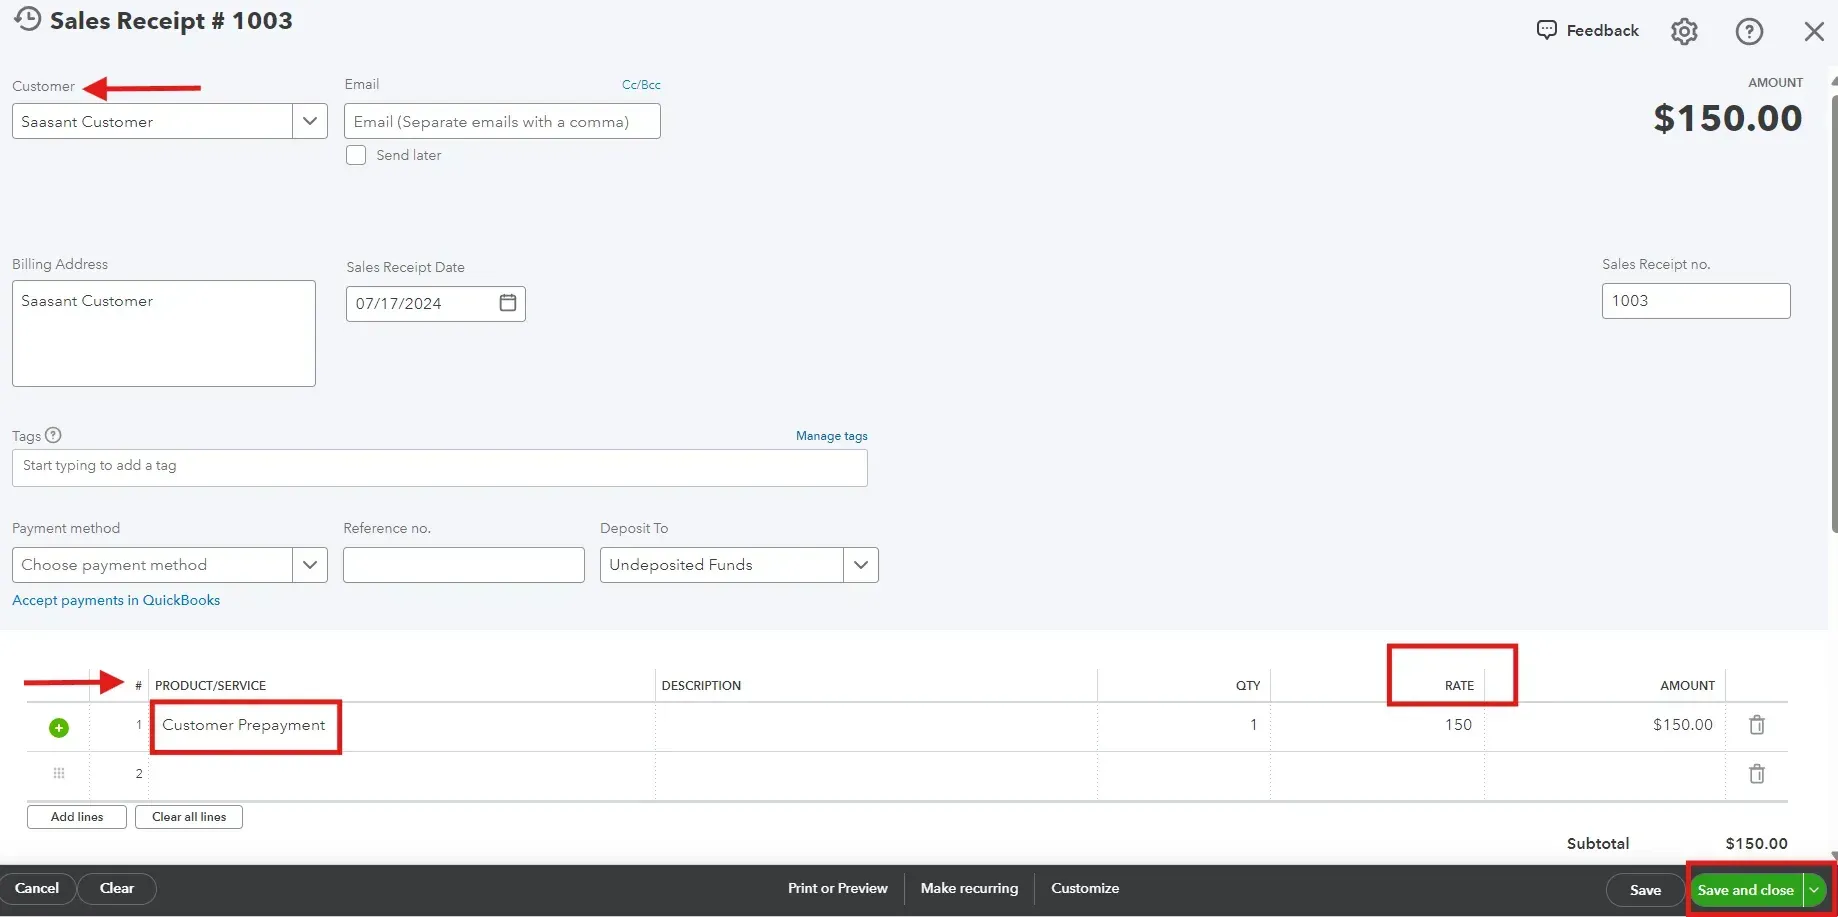Open the Sales Receipt Date calendar icon
The height and width of the screenshot is (917, 1838).
(507, 303)
